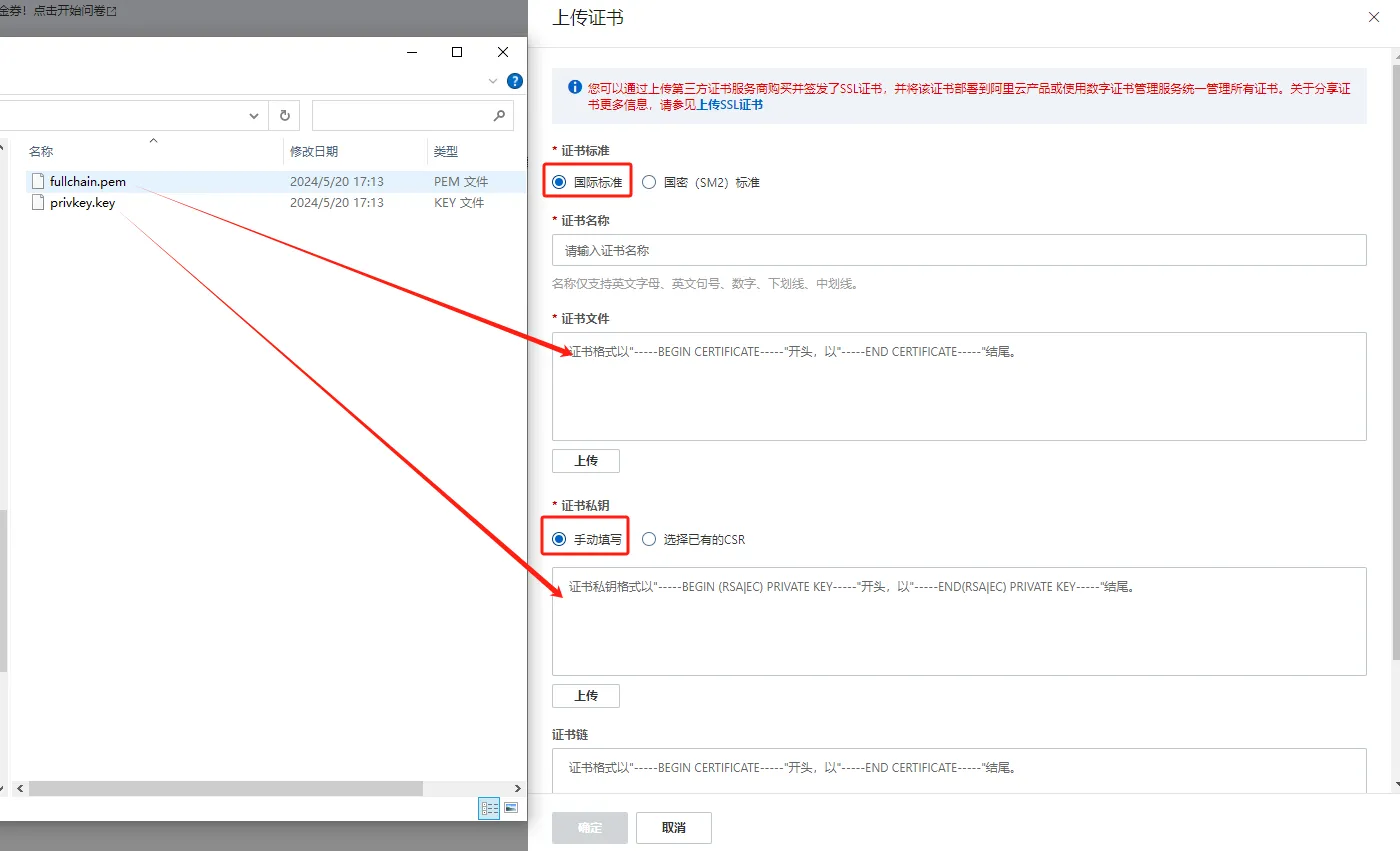Click the KEY 文件 type cell

[x=459, y=203]
